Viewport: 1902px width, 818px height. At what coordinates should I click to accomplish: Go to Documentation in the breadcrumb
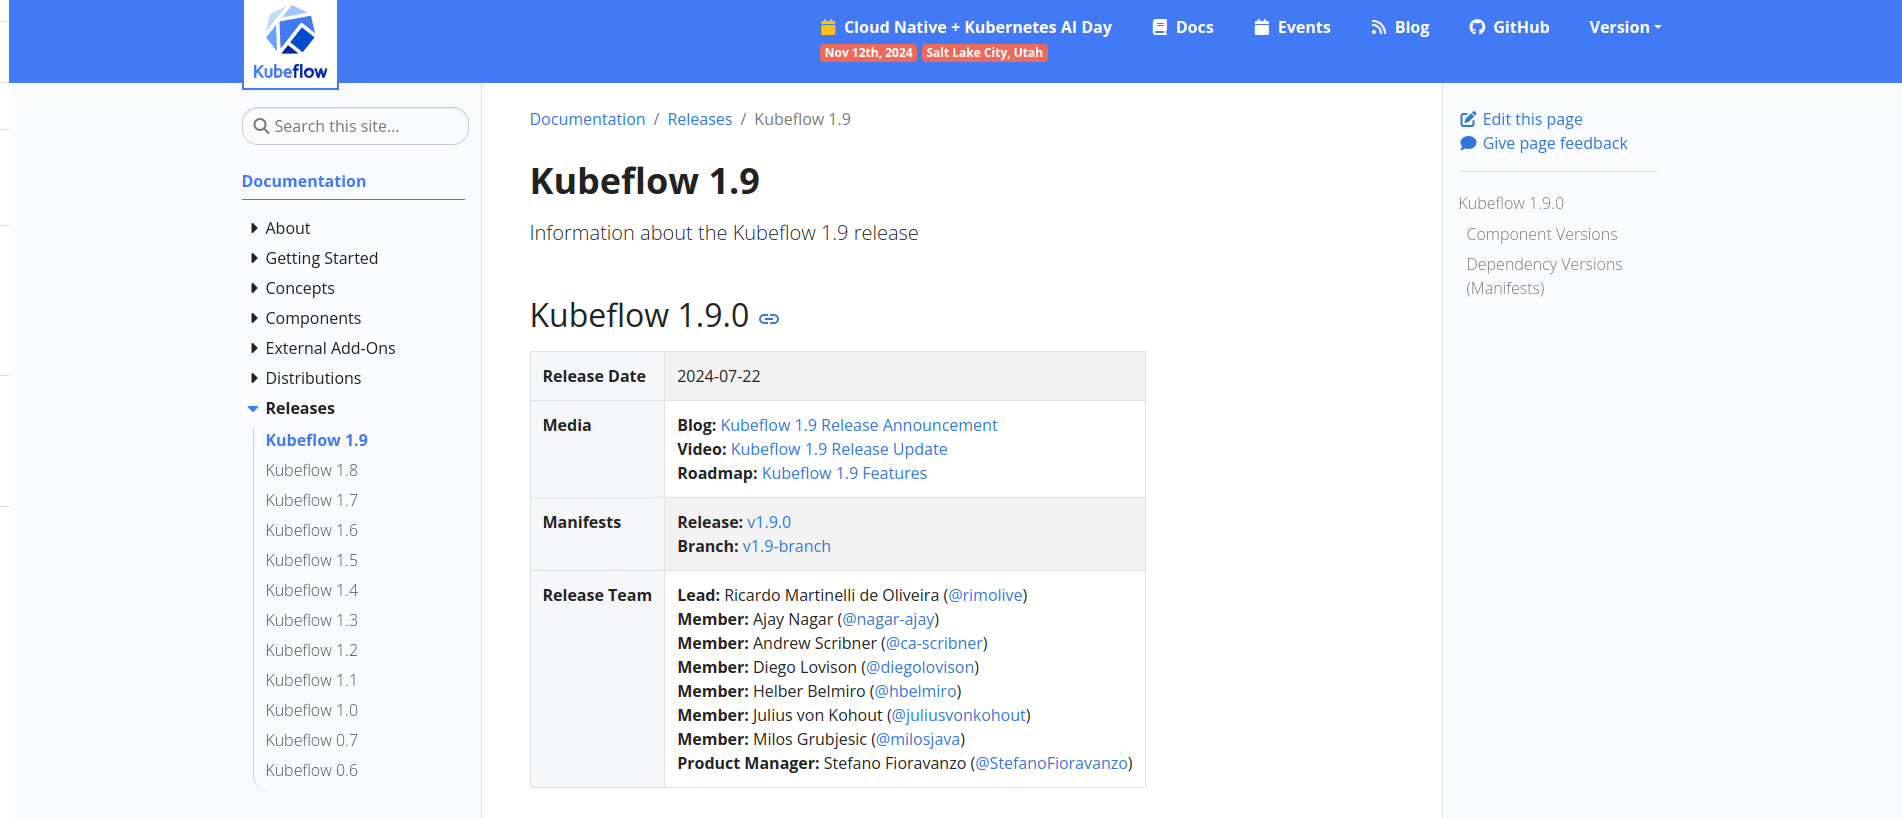coord(587,119)
